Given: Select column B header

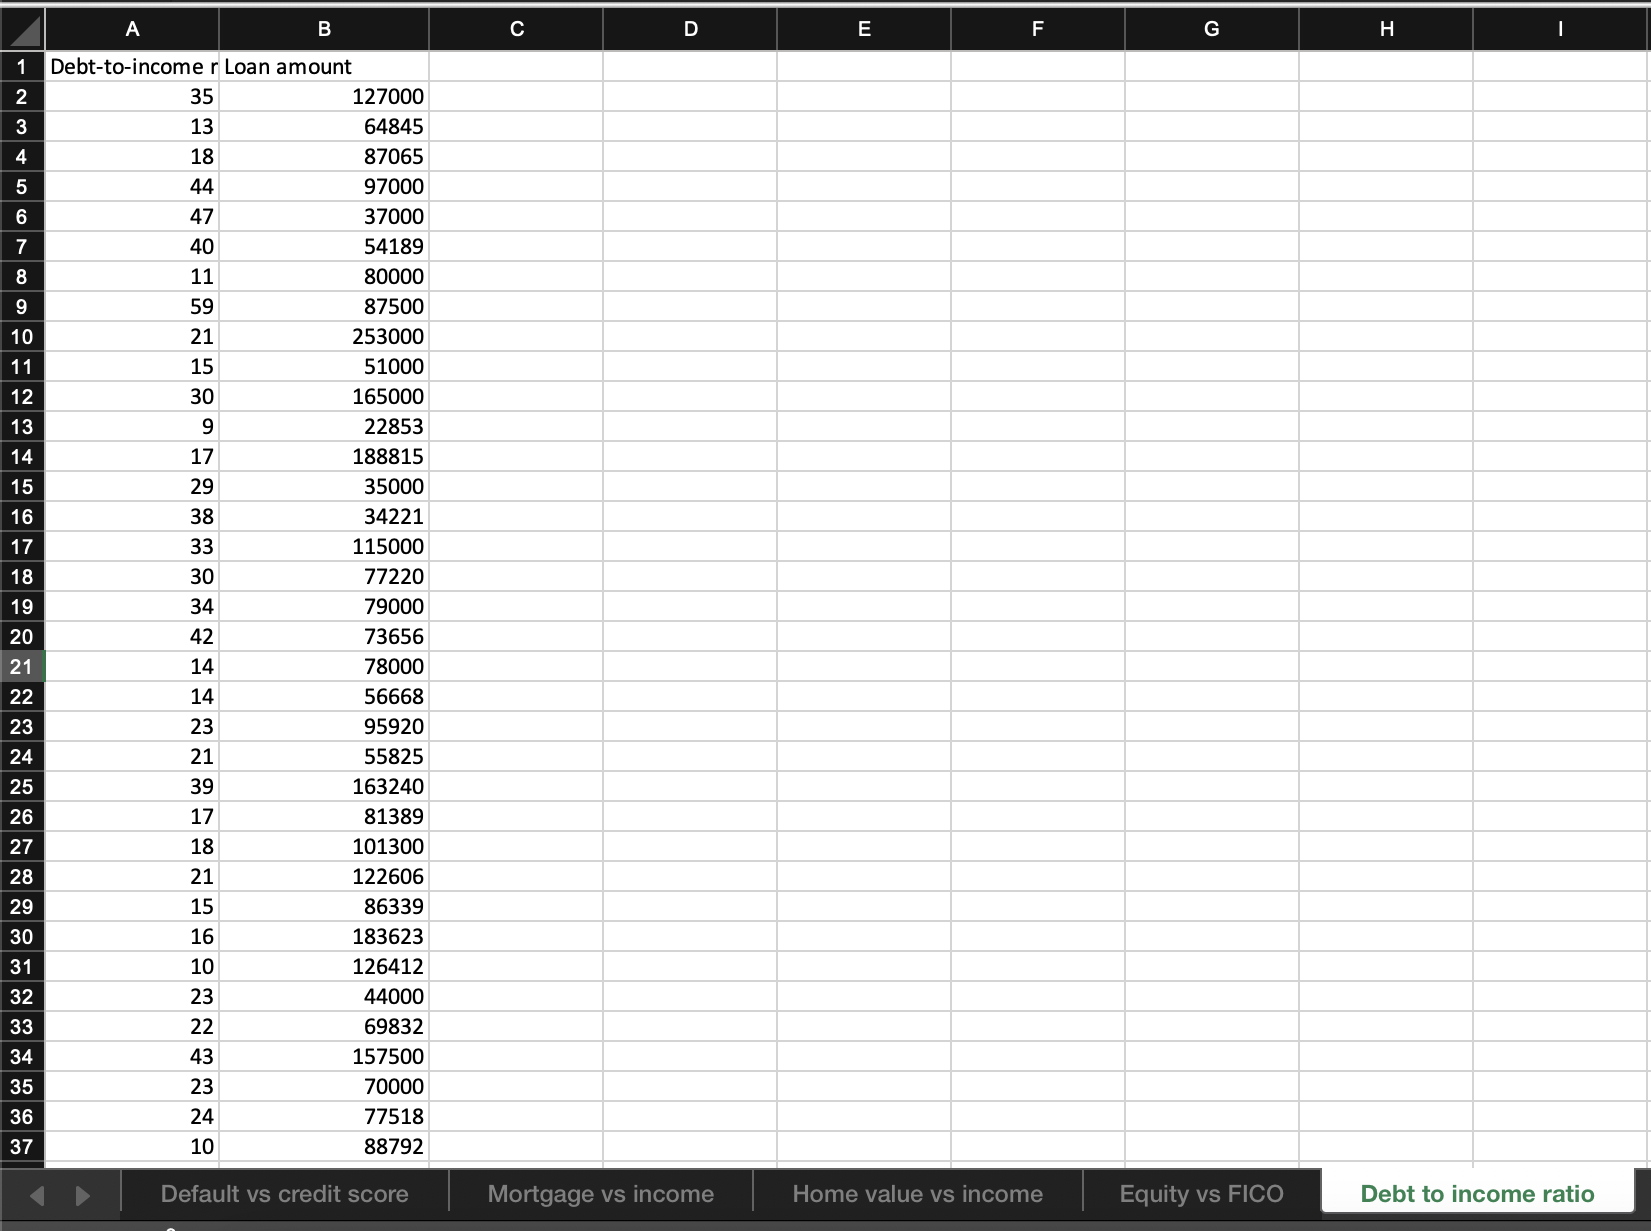Looking at the screenshot, I should tap(324, 28).
